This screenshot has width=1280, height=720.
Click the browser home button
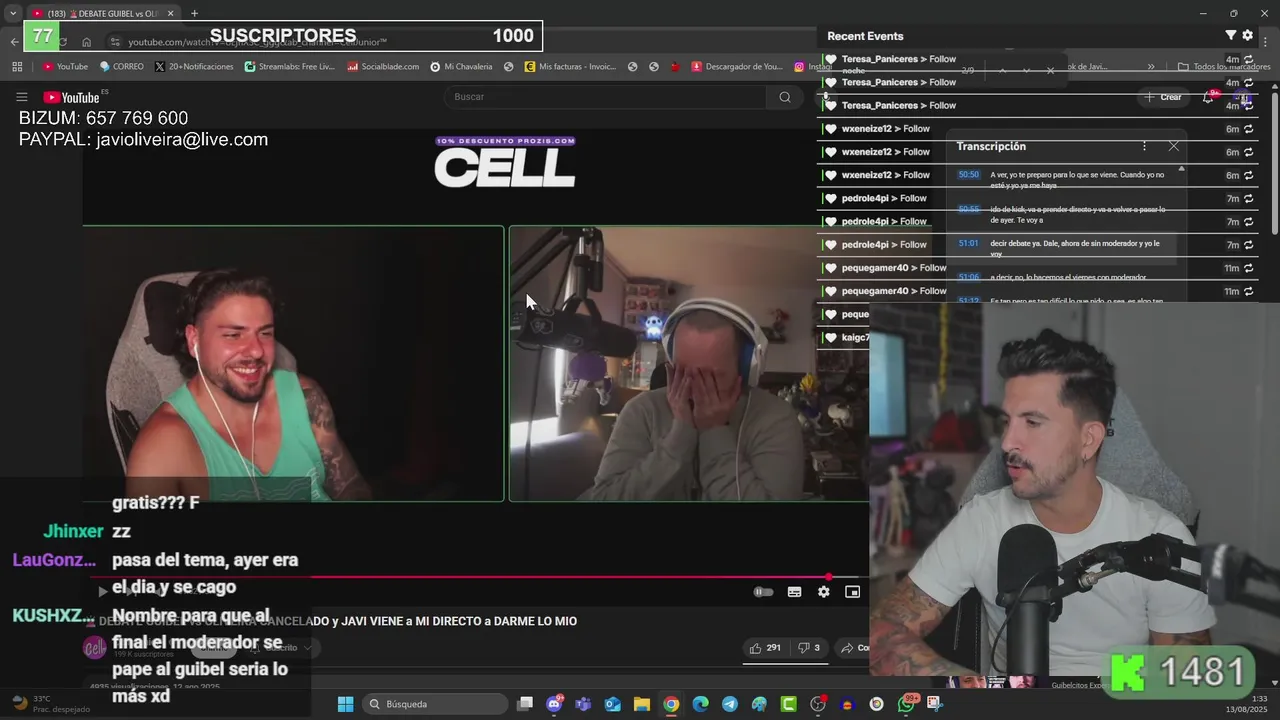87,42
